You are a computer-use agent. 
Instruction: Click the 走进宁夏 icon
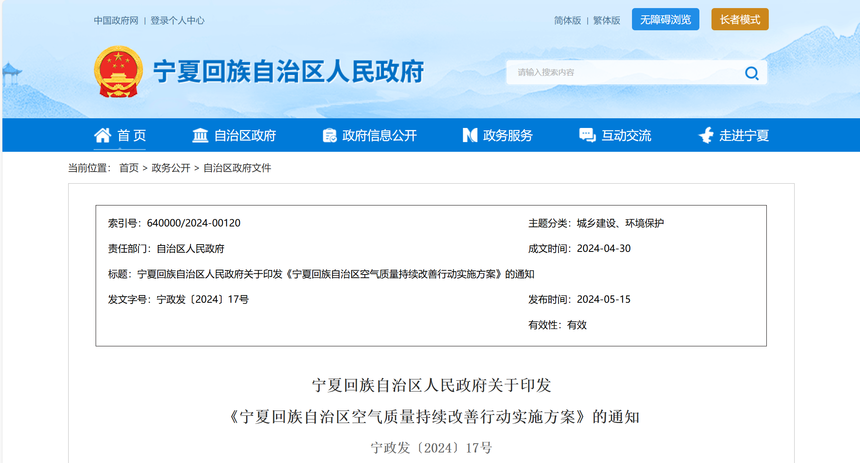click(706, 136)
